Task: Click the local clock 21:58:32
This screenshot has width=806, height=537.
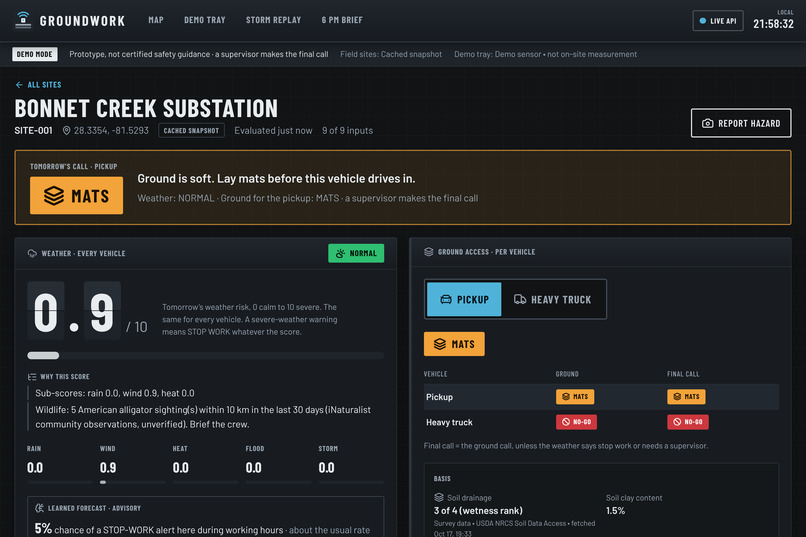Action: pyautogui.click(x=773, y=24)
